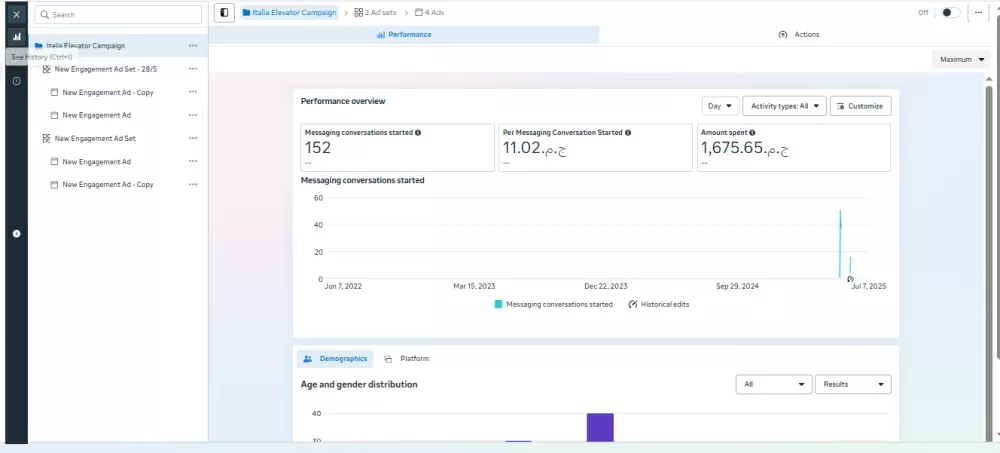The image size is (1000, 453).
Task: Click ad set icon beside New Engagement Ad Set
Action: click(46, 138)
